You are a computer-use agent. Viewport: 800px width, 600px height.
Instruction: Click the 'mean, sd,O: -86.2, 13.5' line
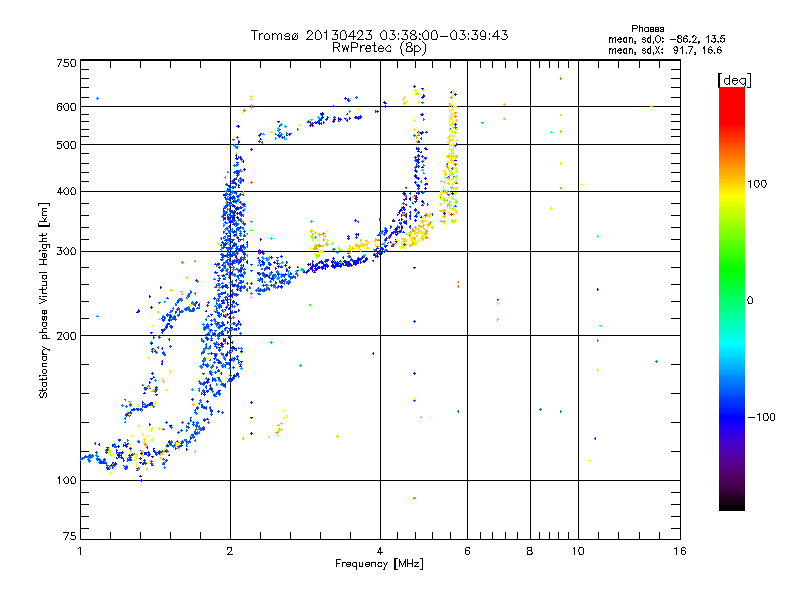pyautogui.click(x=666, y=39)
